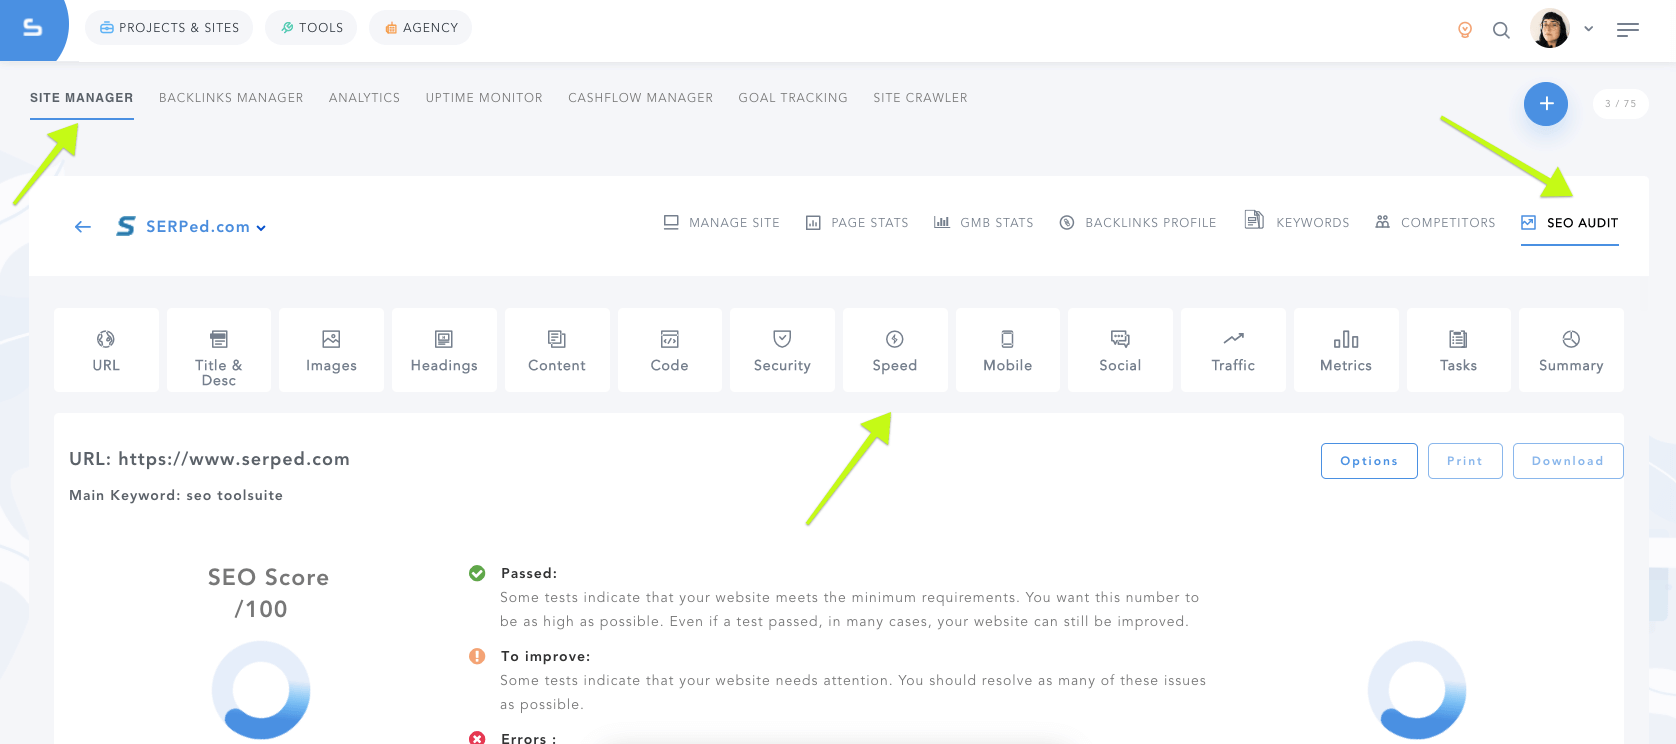Click the SEO Score donut chart

[x=261, y=690]
